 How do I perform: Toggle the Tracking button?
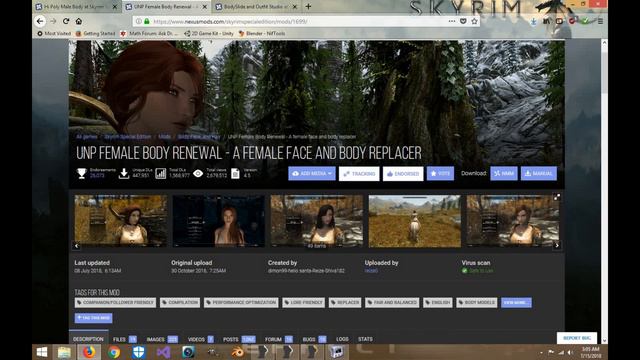tap(359, 173)
